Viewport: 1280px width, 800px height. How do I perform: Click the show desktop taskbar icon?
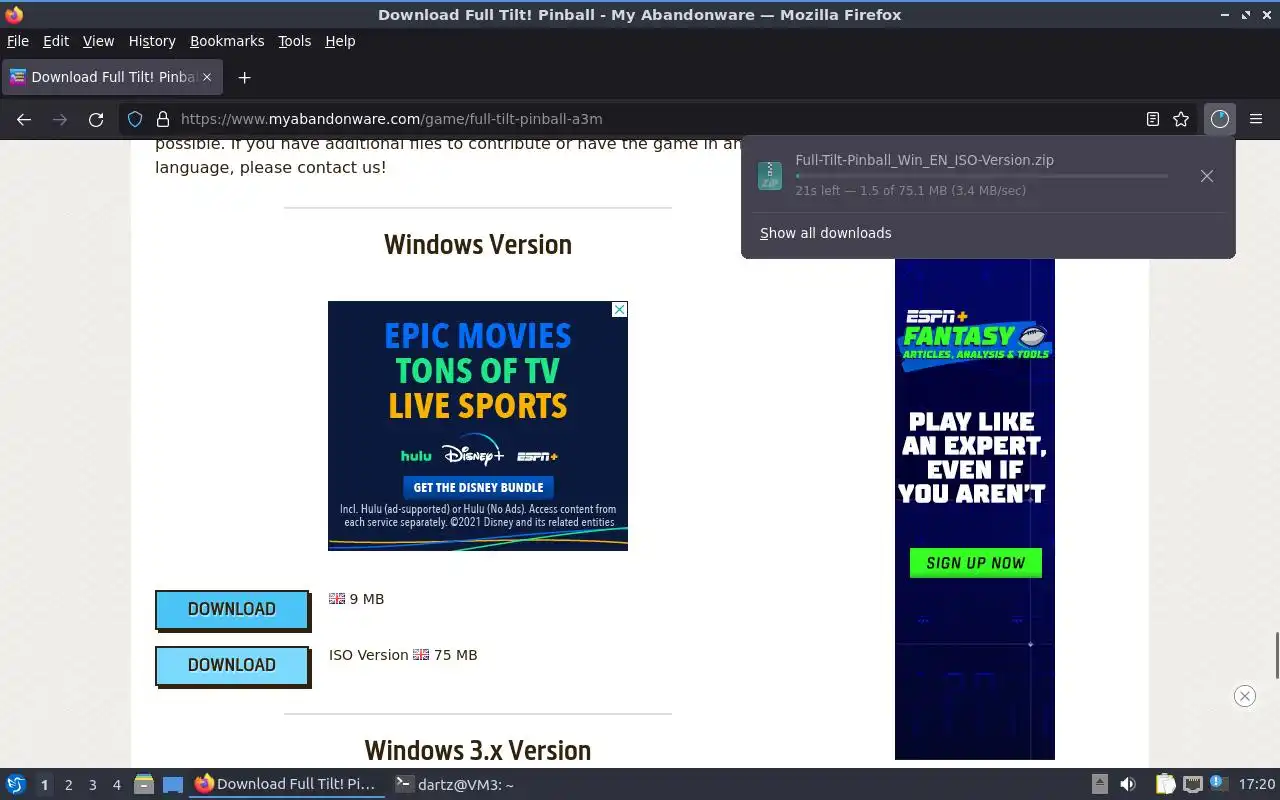173,784
